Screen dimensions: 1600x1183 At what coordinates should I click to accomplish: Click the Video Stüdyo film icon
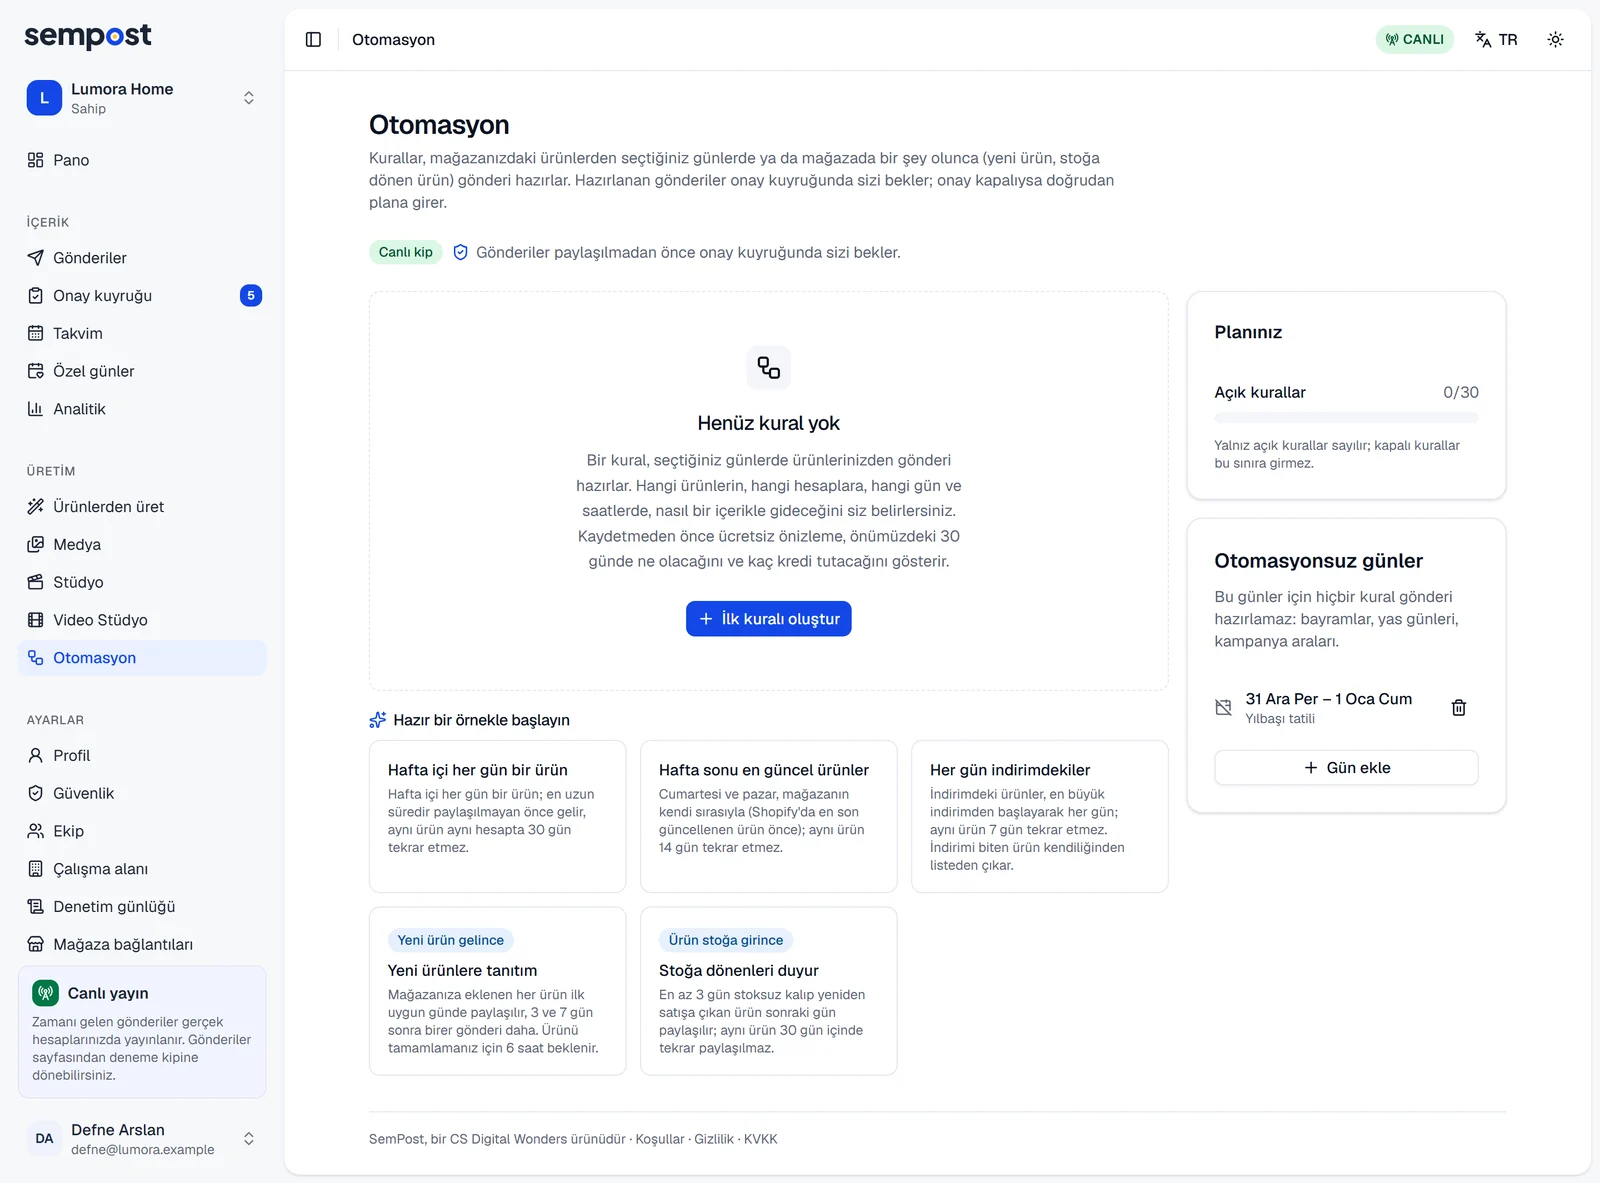(36, 620)
